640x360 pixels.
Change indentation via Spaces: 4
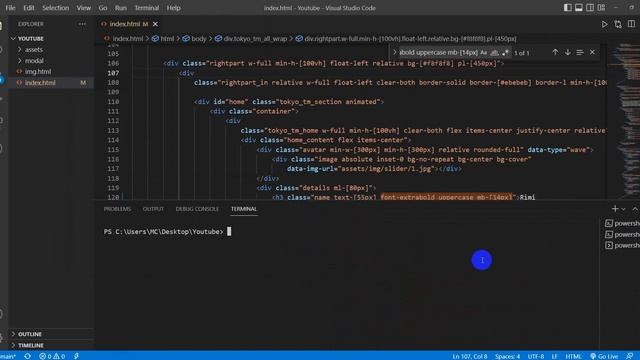[x=507, y=356]
